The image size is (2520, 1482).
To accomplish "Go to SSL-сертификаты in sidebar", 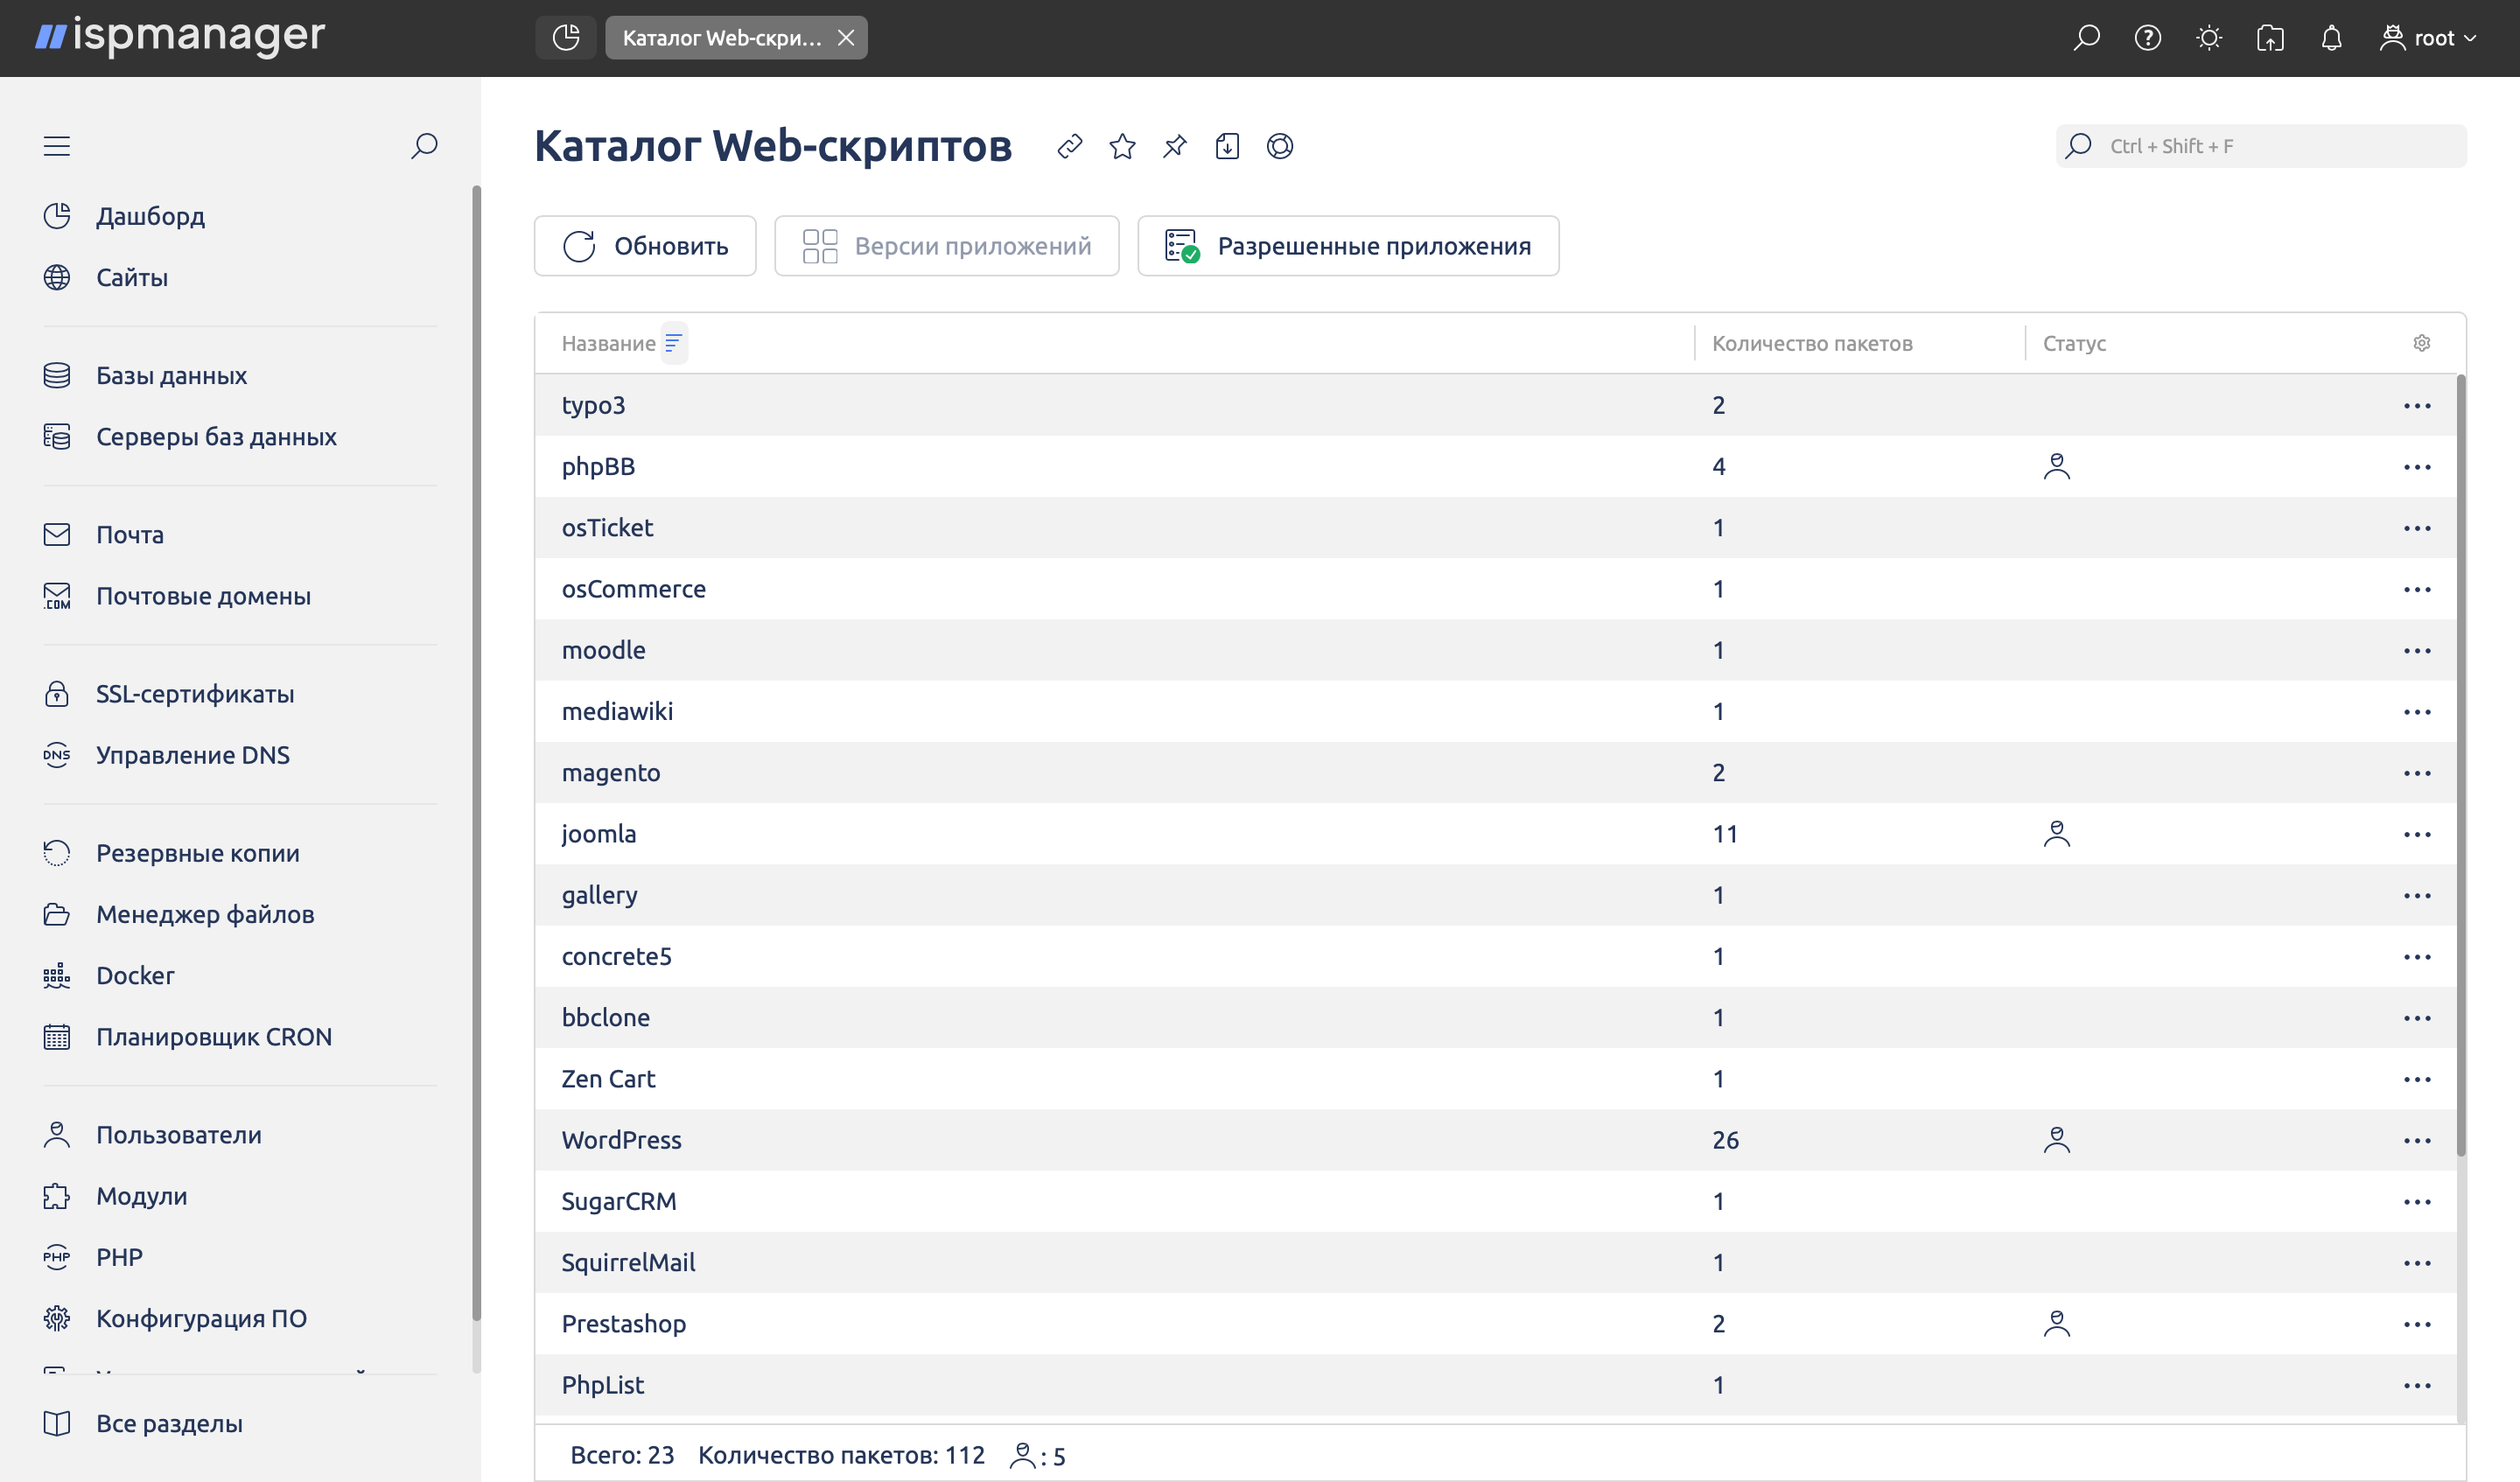I will [x=195, y=694].
